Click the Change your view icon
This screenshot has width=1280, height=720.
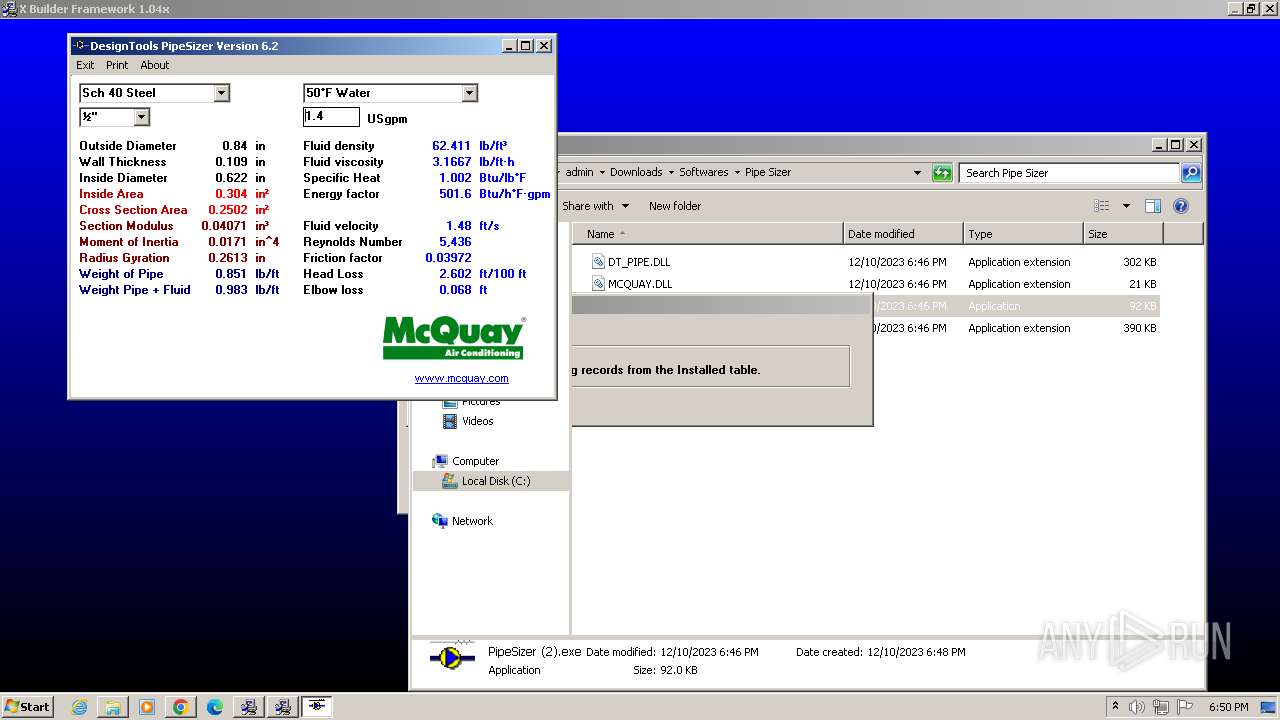click(1102, 206)
